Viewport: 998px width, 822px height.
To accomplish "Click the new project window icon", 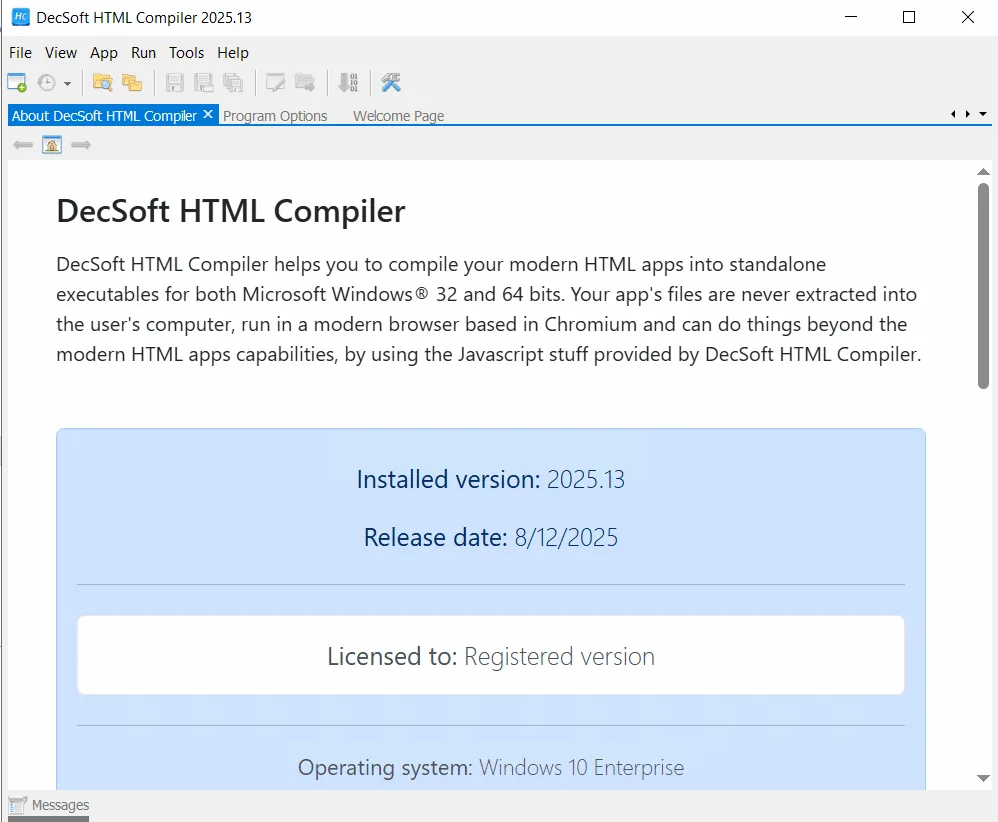I will click(17, 82).
